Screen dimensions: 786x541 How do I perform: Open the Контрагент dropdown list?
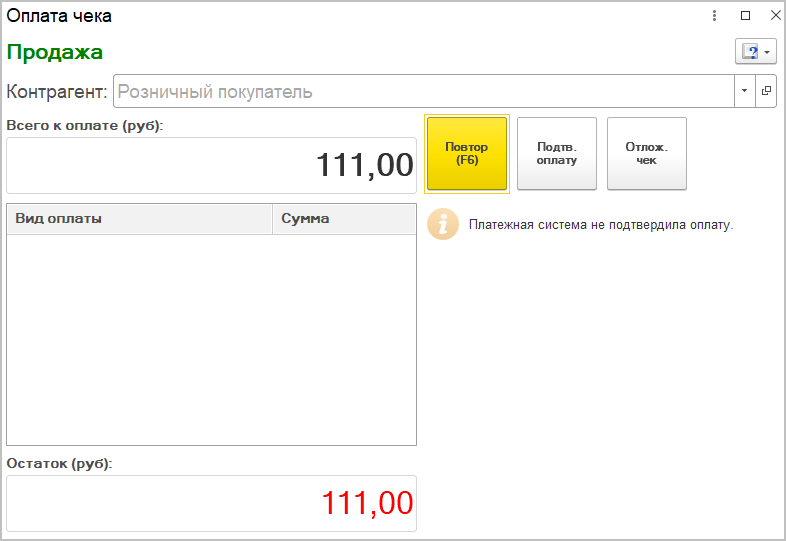coord(744,91)
